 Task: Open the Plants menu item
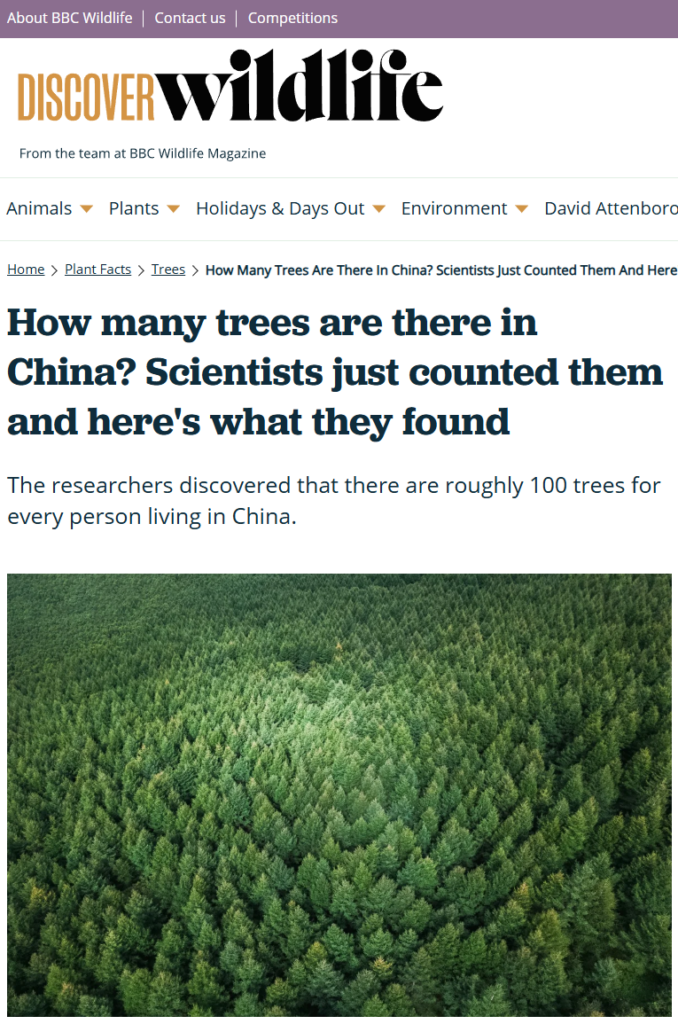134,208
